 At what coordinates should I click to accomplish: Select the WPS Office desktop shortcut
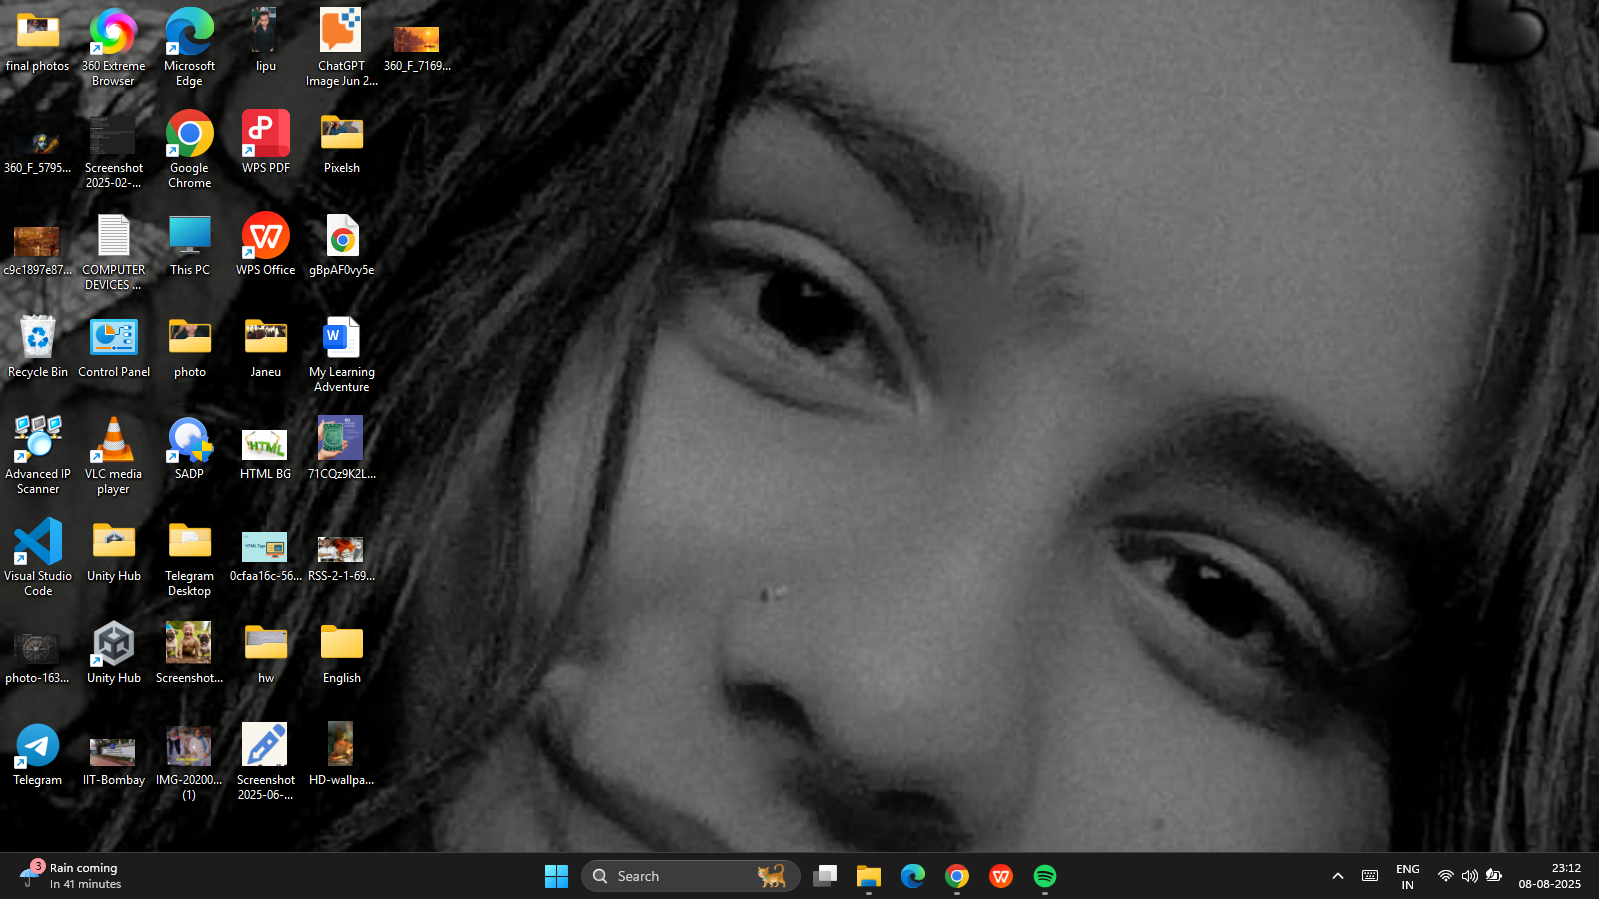coord(265,238)
